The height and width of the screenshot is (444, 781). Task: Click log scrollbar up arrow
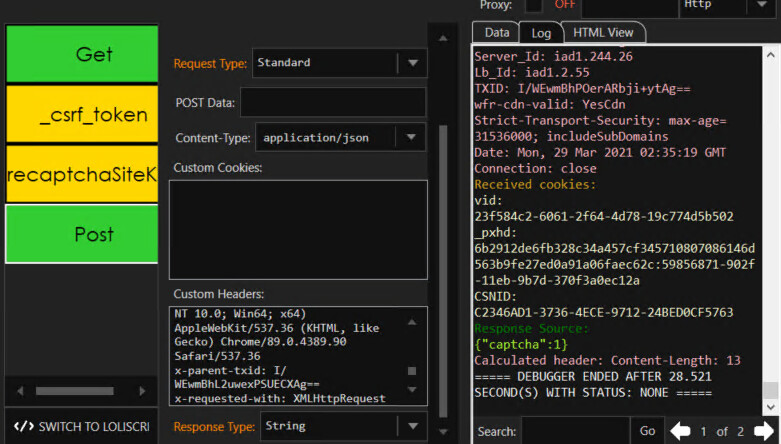click(x=771, y=55)
